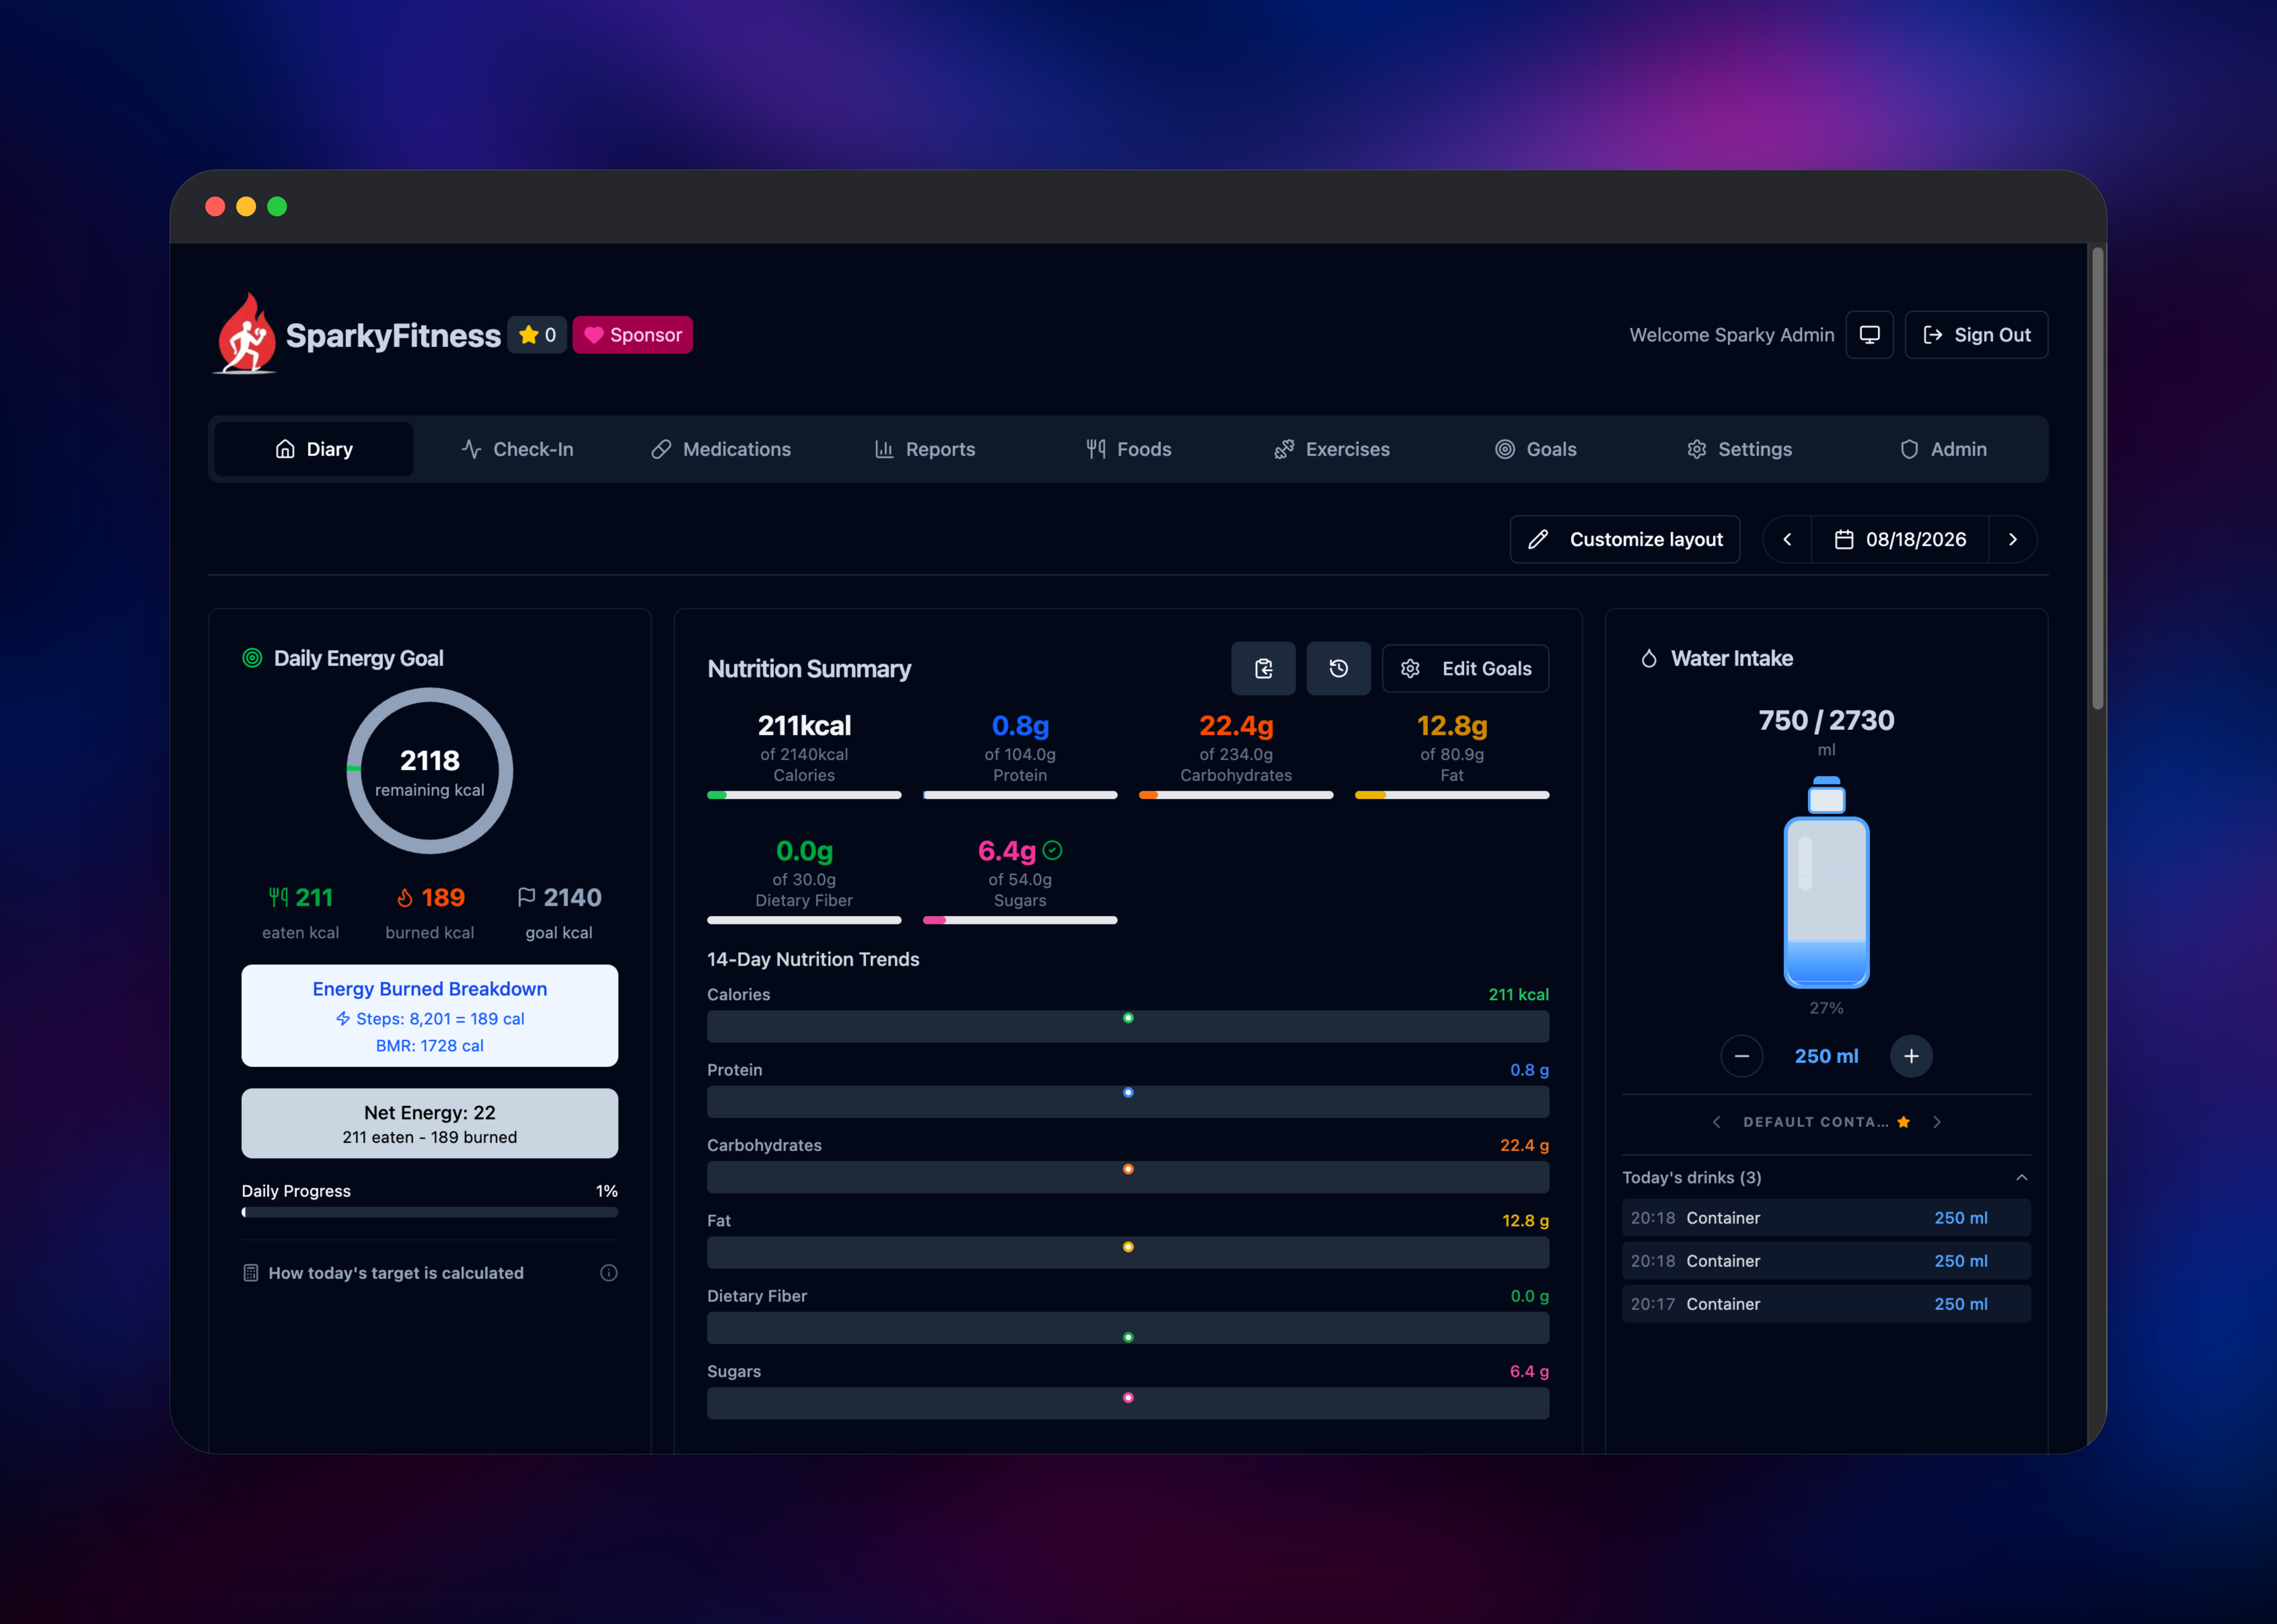Click the calculator icon beside target calculation
The image size is (2277, 1624).
point(251,1273)
